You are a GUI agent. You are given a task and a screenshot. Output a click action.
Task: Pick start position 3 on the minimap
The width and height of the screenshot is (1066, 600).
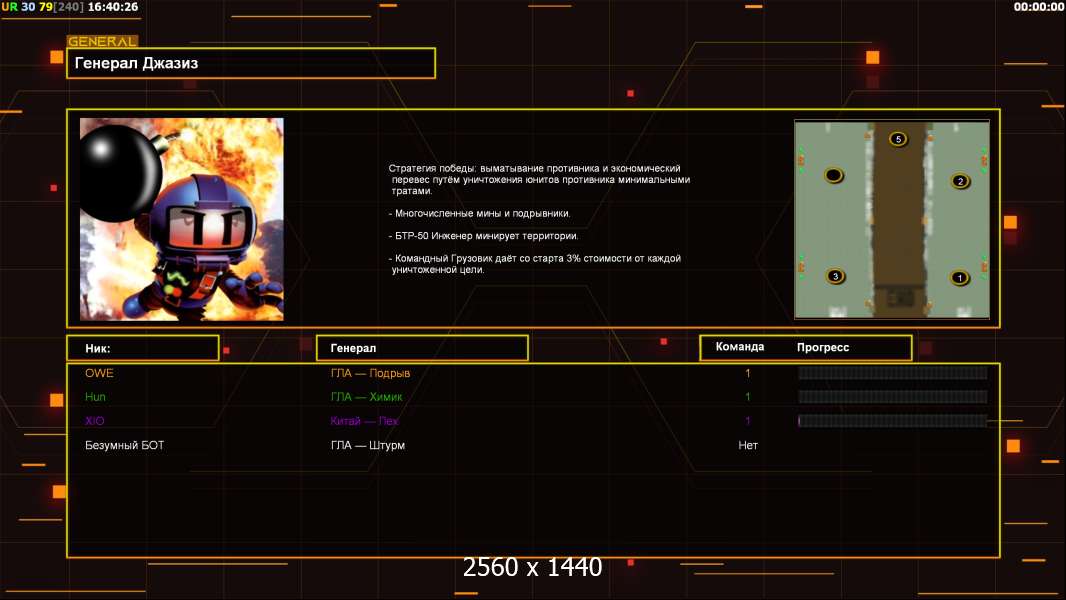click(x=835, y=277)
